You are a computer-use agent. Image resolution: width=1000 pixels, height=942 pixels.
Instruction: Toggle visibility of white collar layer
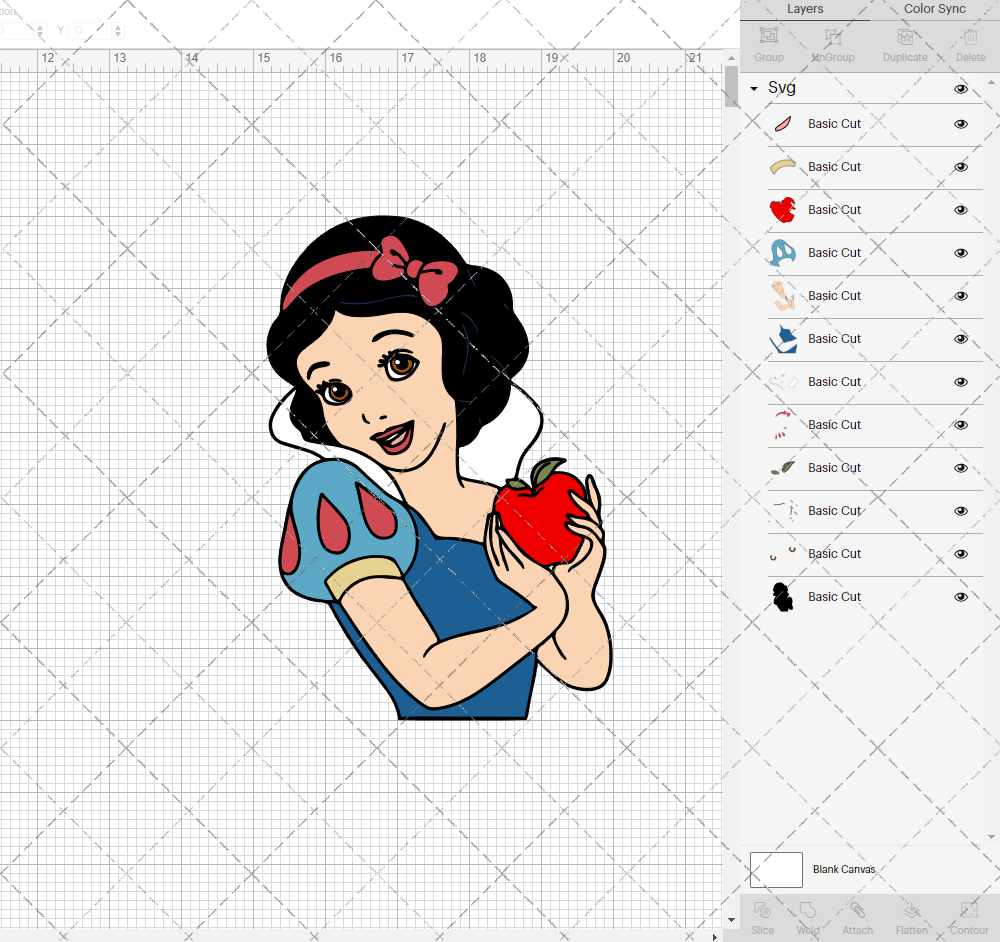960,382
